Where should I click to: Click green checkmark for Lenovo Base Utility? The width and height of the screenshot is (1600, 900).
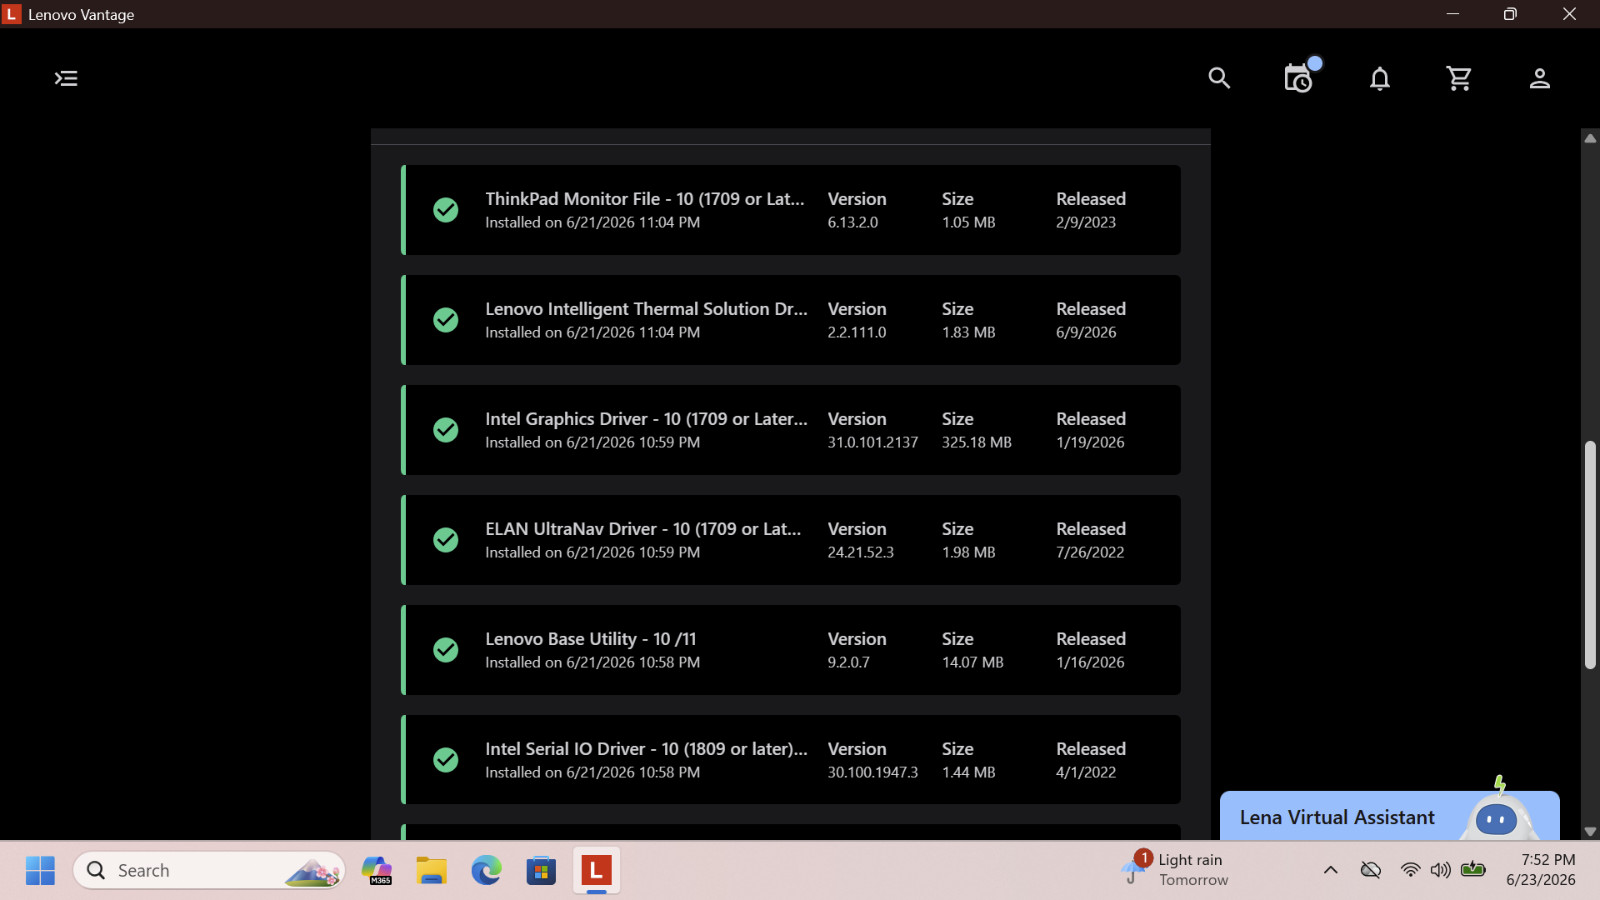(x=446, y=650)
